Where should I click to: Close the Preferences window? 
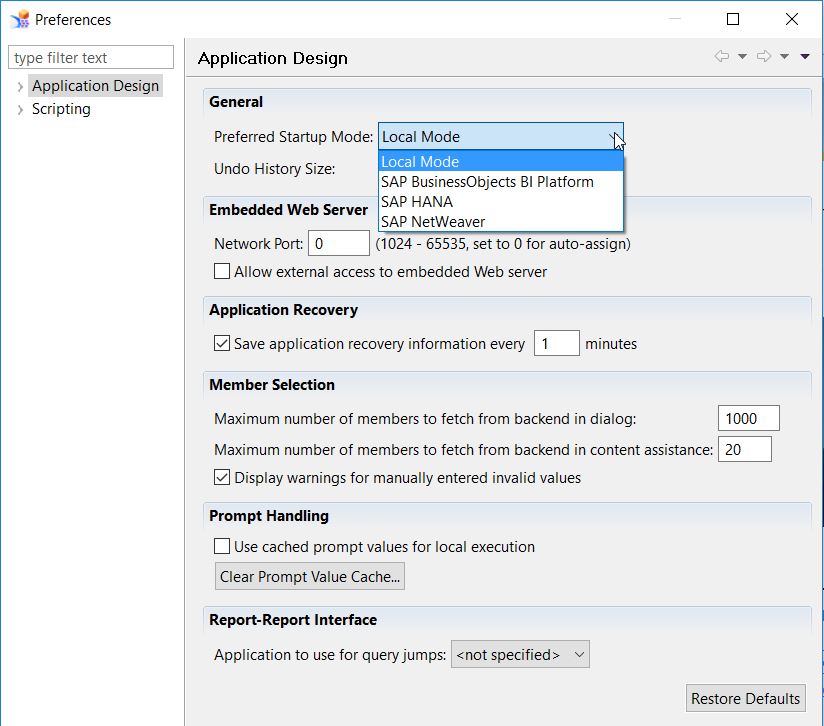click(791, 19)
